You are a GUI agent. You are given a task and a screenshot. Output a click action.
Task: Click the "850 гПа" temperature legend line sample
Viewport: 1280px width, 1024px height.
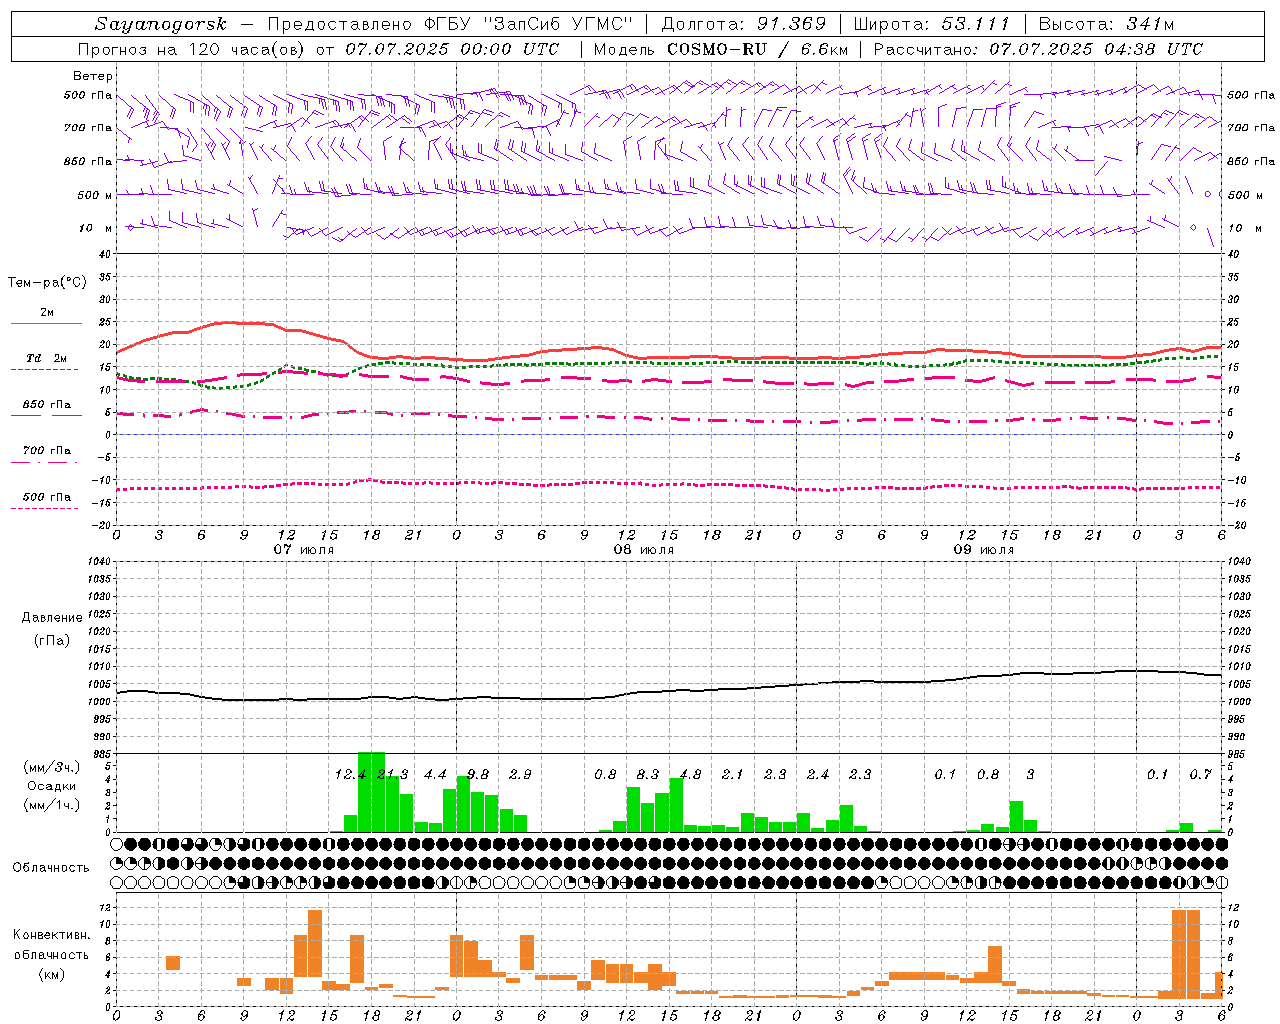(46, 416)
